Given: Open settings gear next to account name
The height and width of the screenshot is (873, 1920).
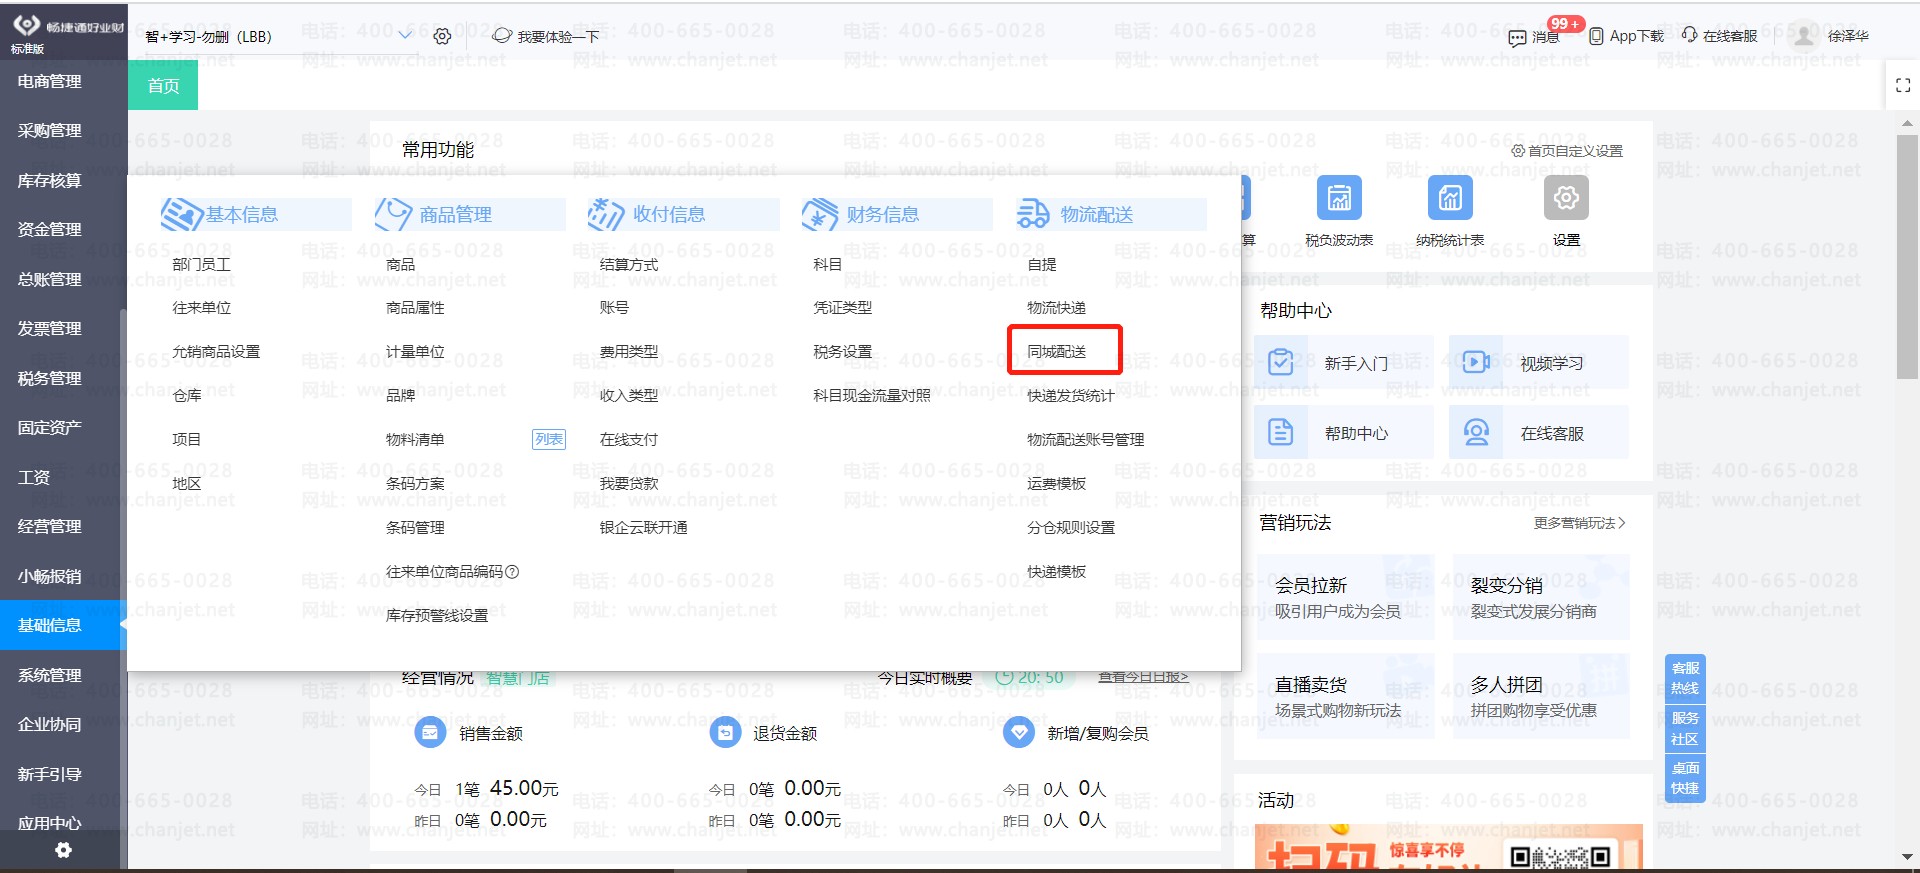Looking at the screenshot, I should [x=442, y=36].
